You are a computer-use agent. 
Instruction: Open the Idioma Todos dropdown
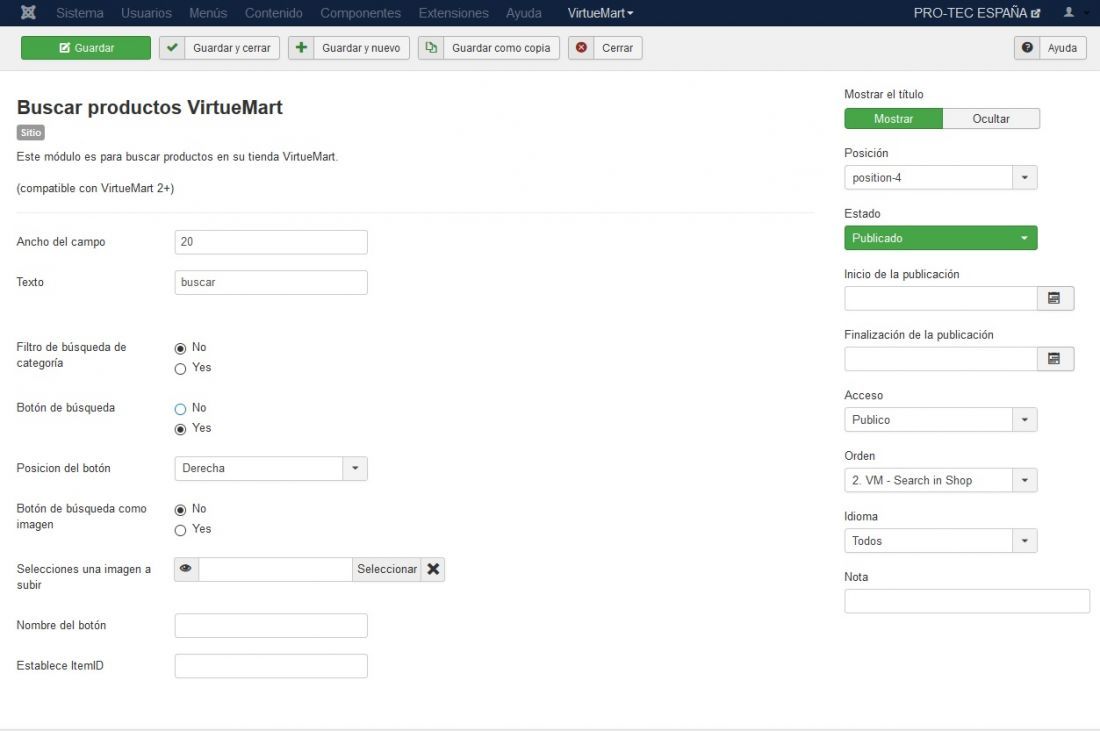[x=940, y=540]
